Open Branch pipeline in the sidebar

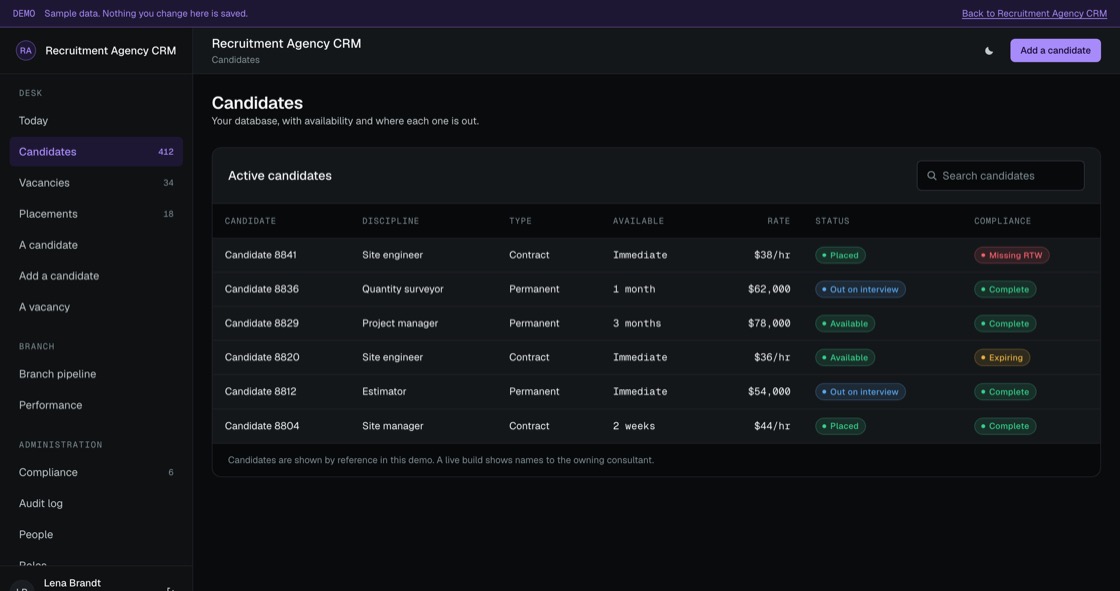tap(96, 374)
